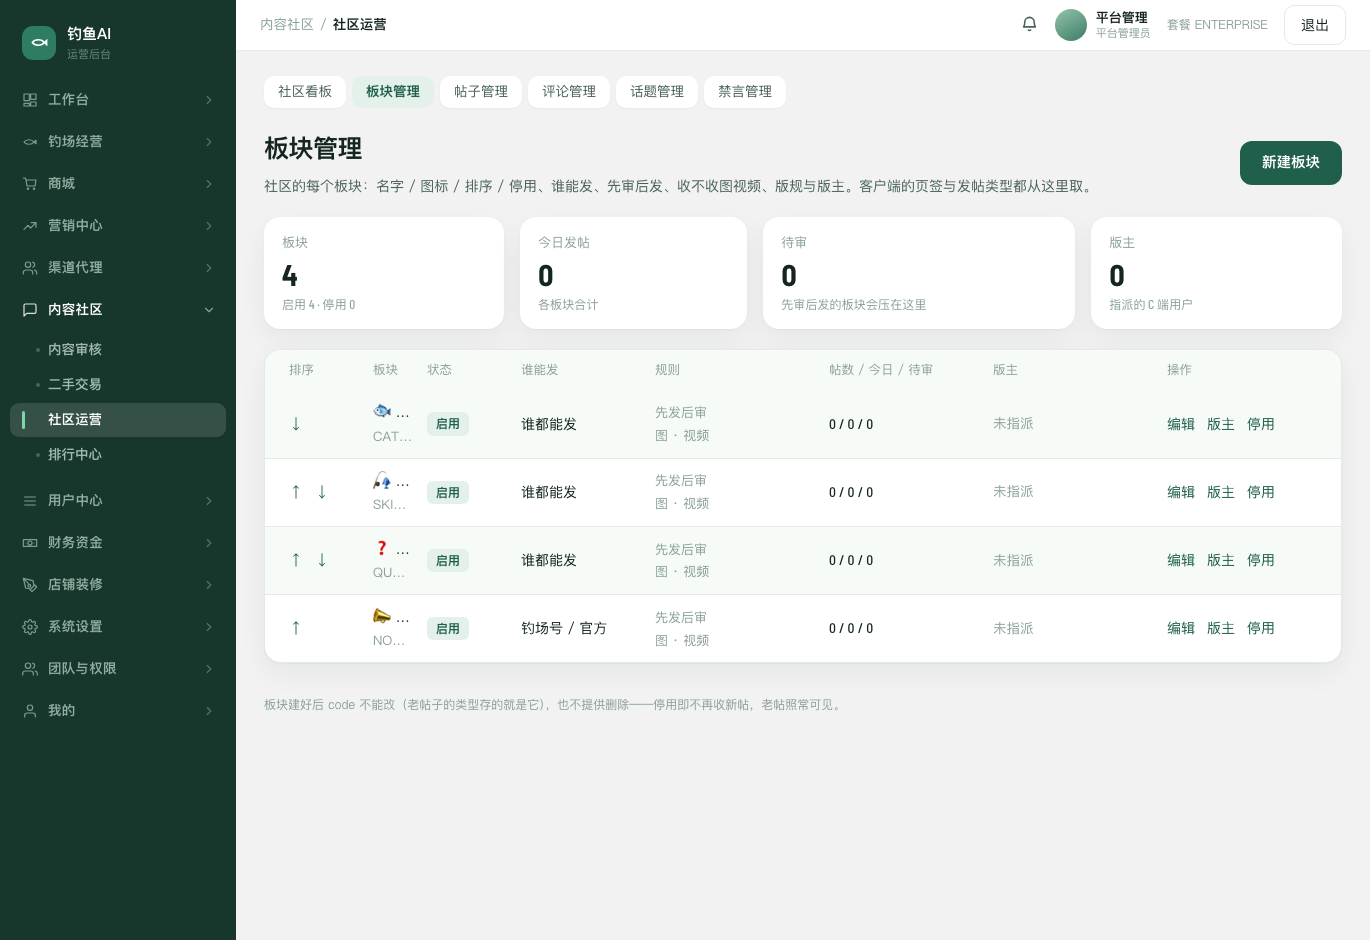
Task: Click 编辑 in the NO board row
Action: (1181, 628)
